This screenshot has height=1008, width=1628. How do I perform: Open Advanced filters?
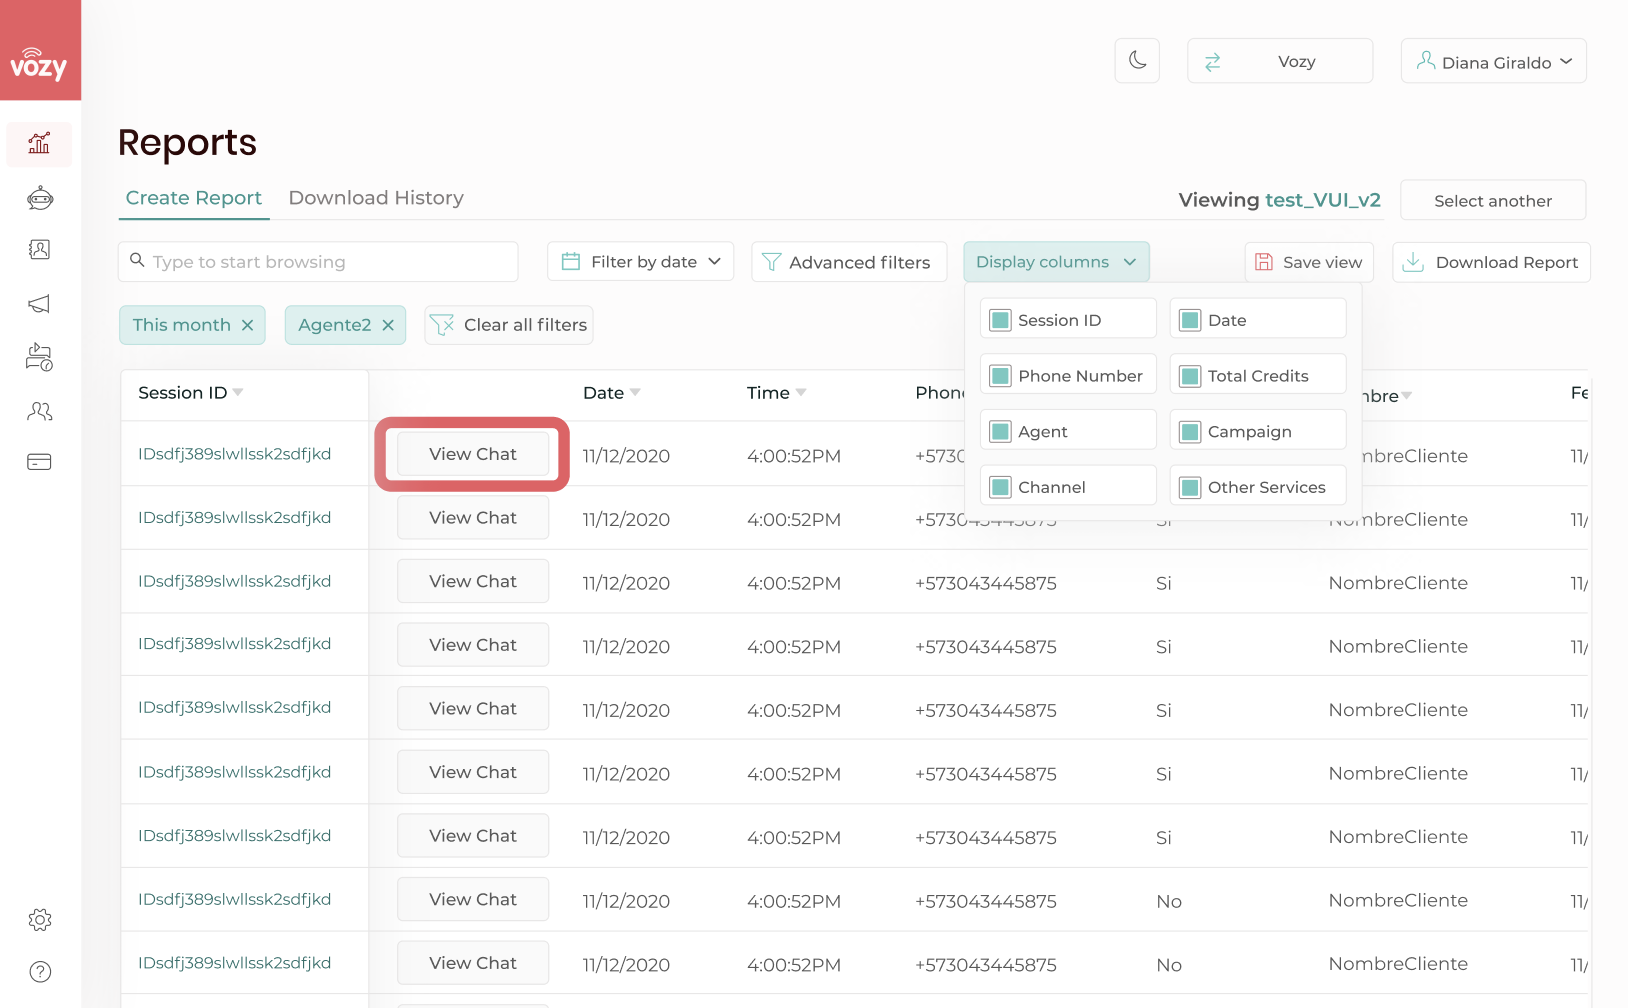click(849, 262)
